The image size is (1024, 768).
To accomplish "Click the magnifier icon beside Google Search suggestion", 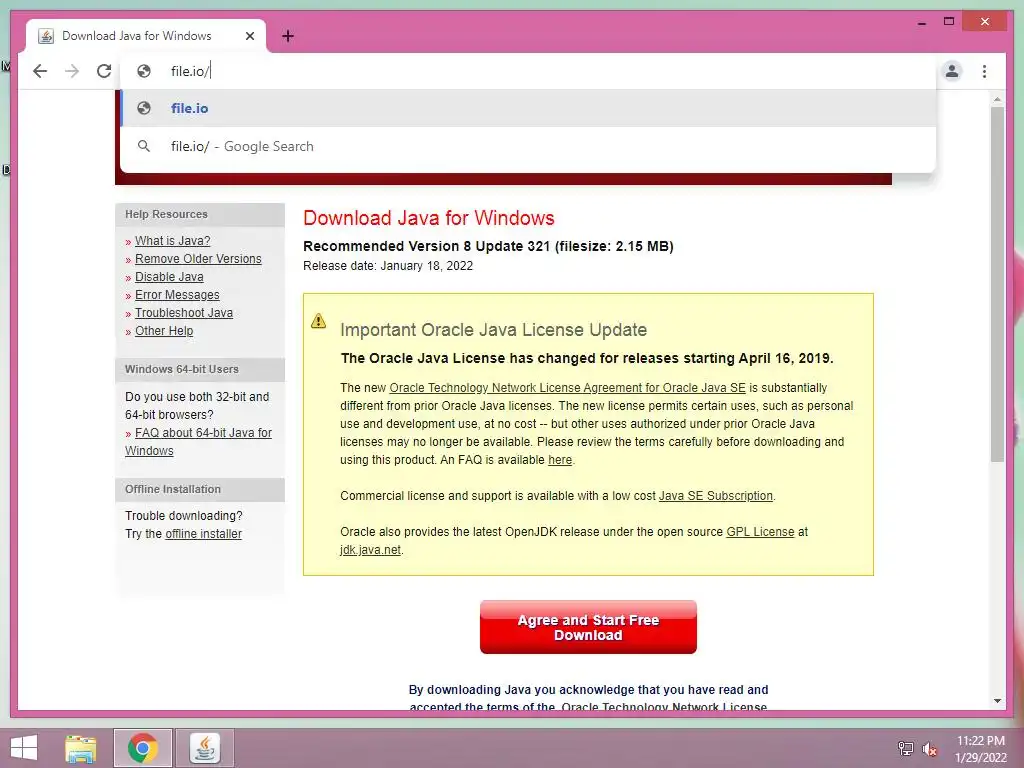I will pos(144,146).
